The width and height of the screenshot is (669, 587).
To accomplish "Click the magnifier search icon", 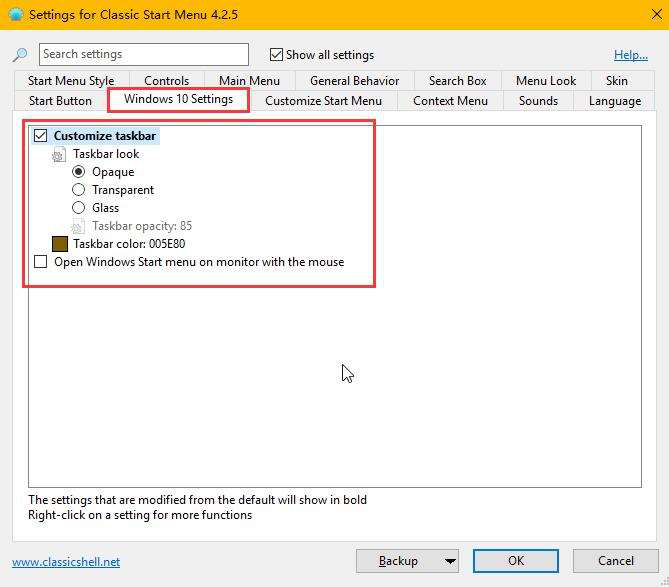I will (20, 55).
